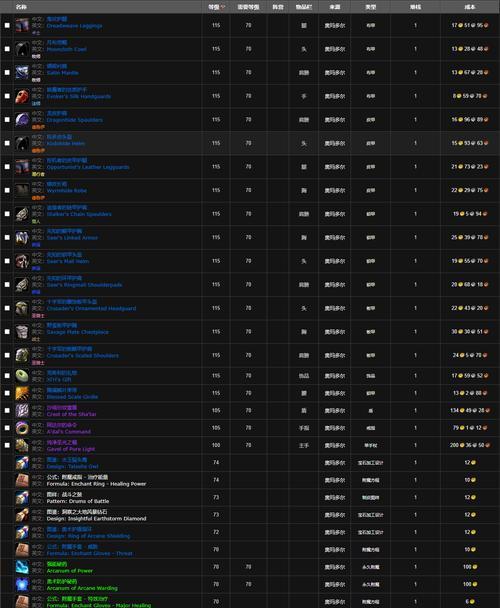The image size is (500, 608).
Task: Open the Dreadweave Leggings item link
Action: [x=74, y=26]
